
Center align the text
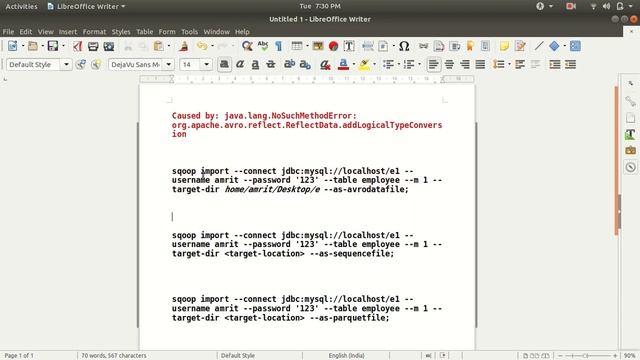(449, 64)
